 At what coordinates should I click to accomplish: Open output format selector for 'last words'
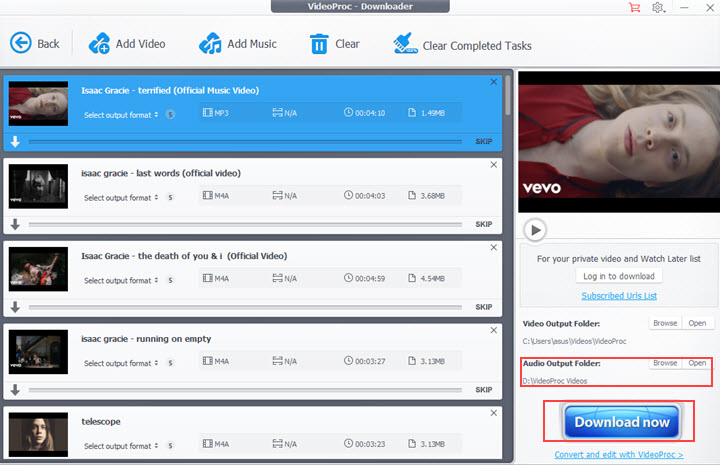click(121, 197)
